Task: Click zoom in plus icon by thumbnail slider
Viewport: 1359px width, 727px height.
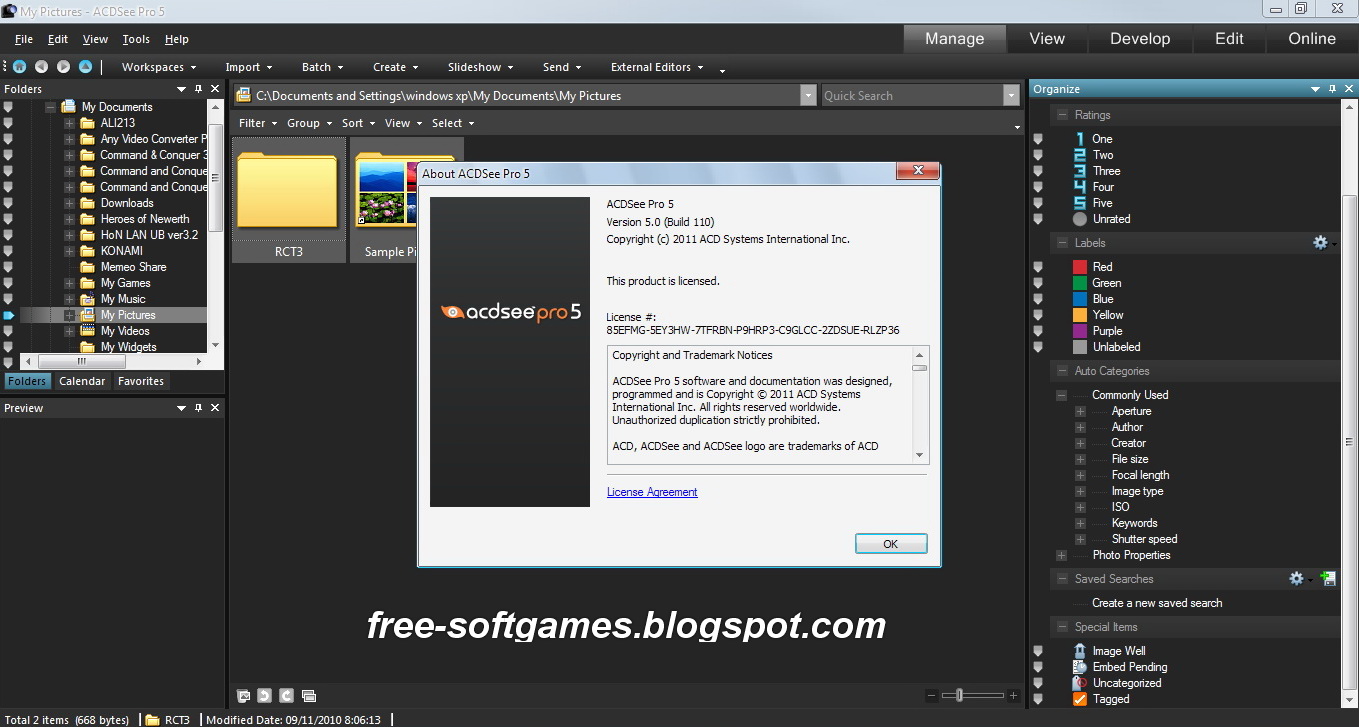Action: [1013, 695]
